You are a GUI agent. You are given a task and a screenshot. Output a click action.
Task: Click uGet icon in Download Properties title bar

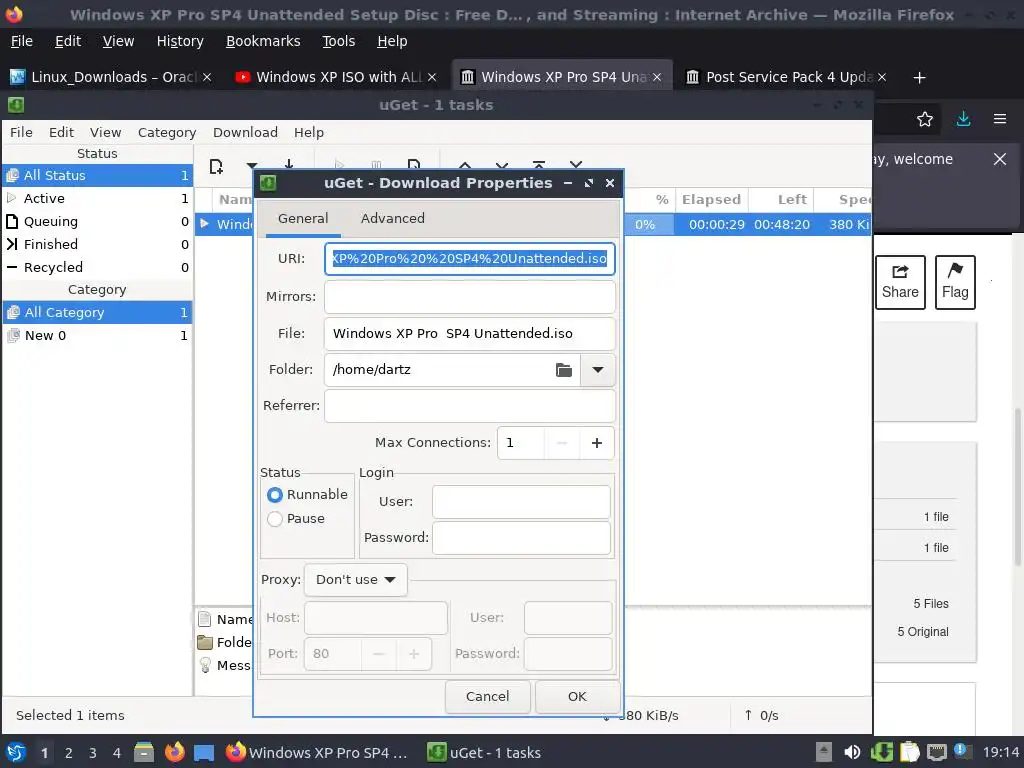click(x=268, y=184)
